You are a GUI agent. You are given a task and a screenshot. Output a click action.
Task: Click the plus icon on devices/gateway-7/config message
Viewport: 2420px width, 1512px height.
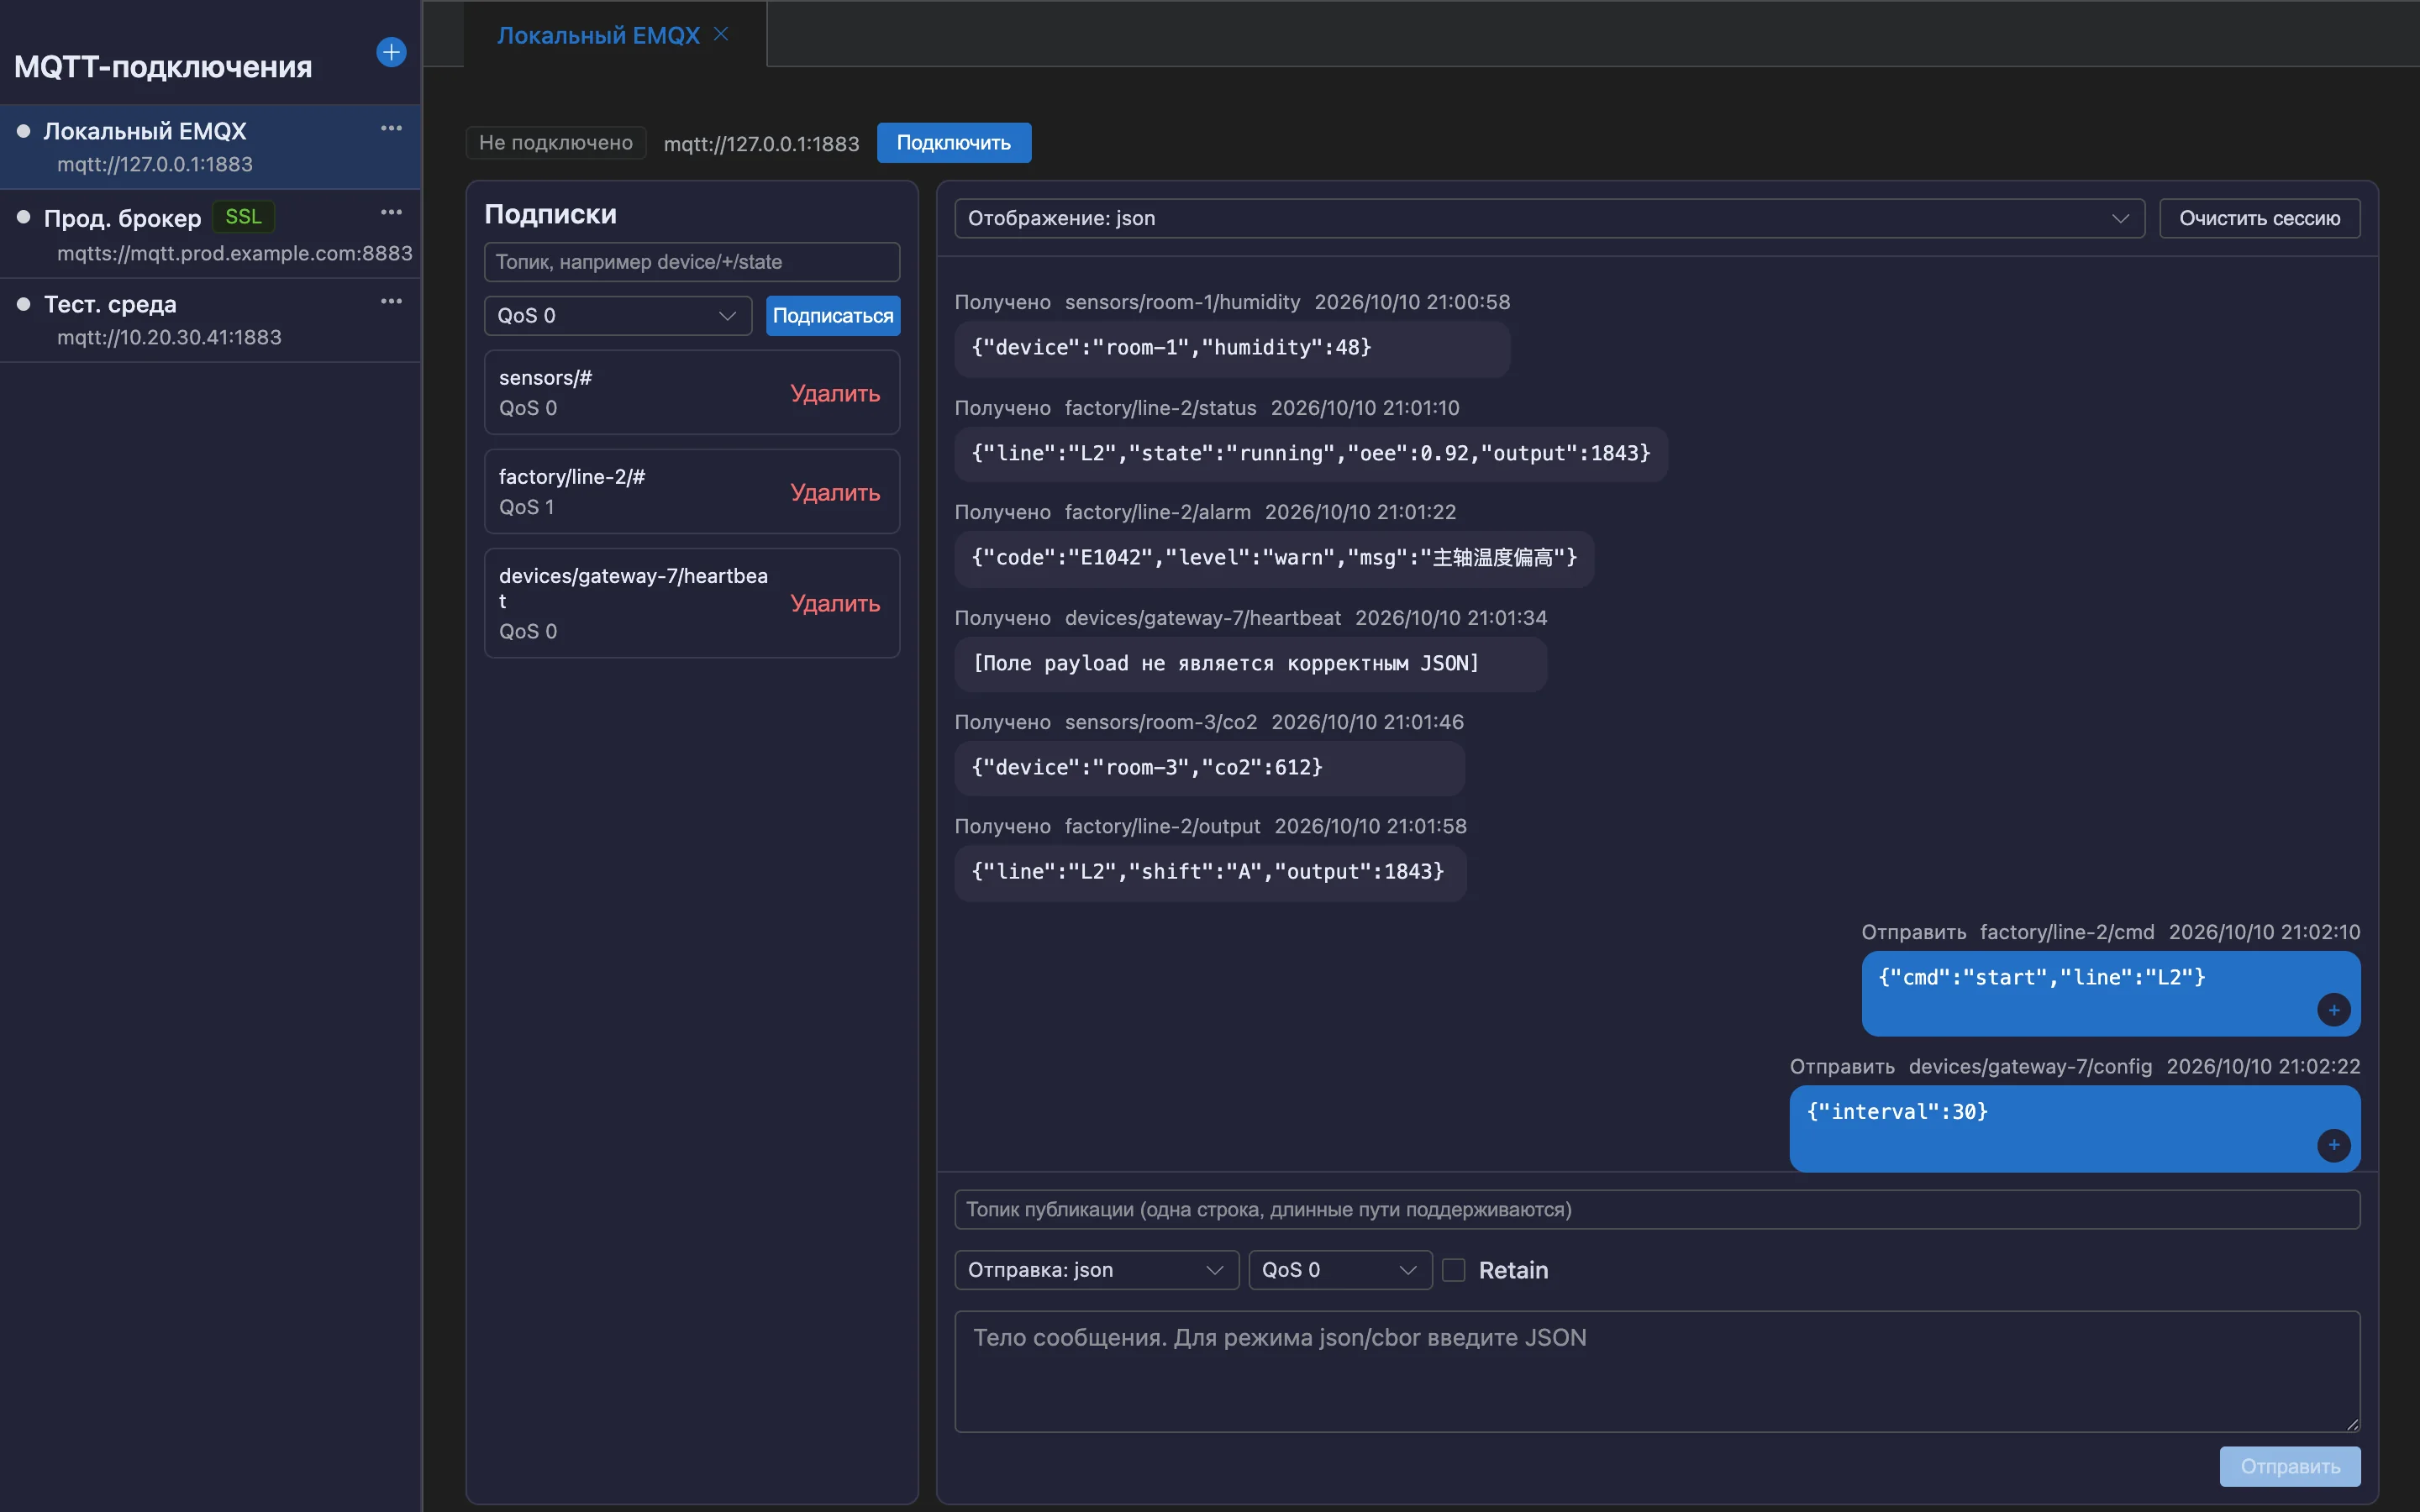pyautogui.click(x=2333, y=1145)
